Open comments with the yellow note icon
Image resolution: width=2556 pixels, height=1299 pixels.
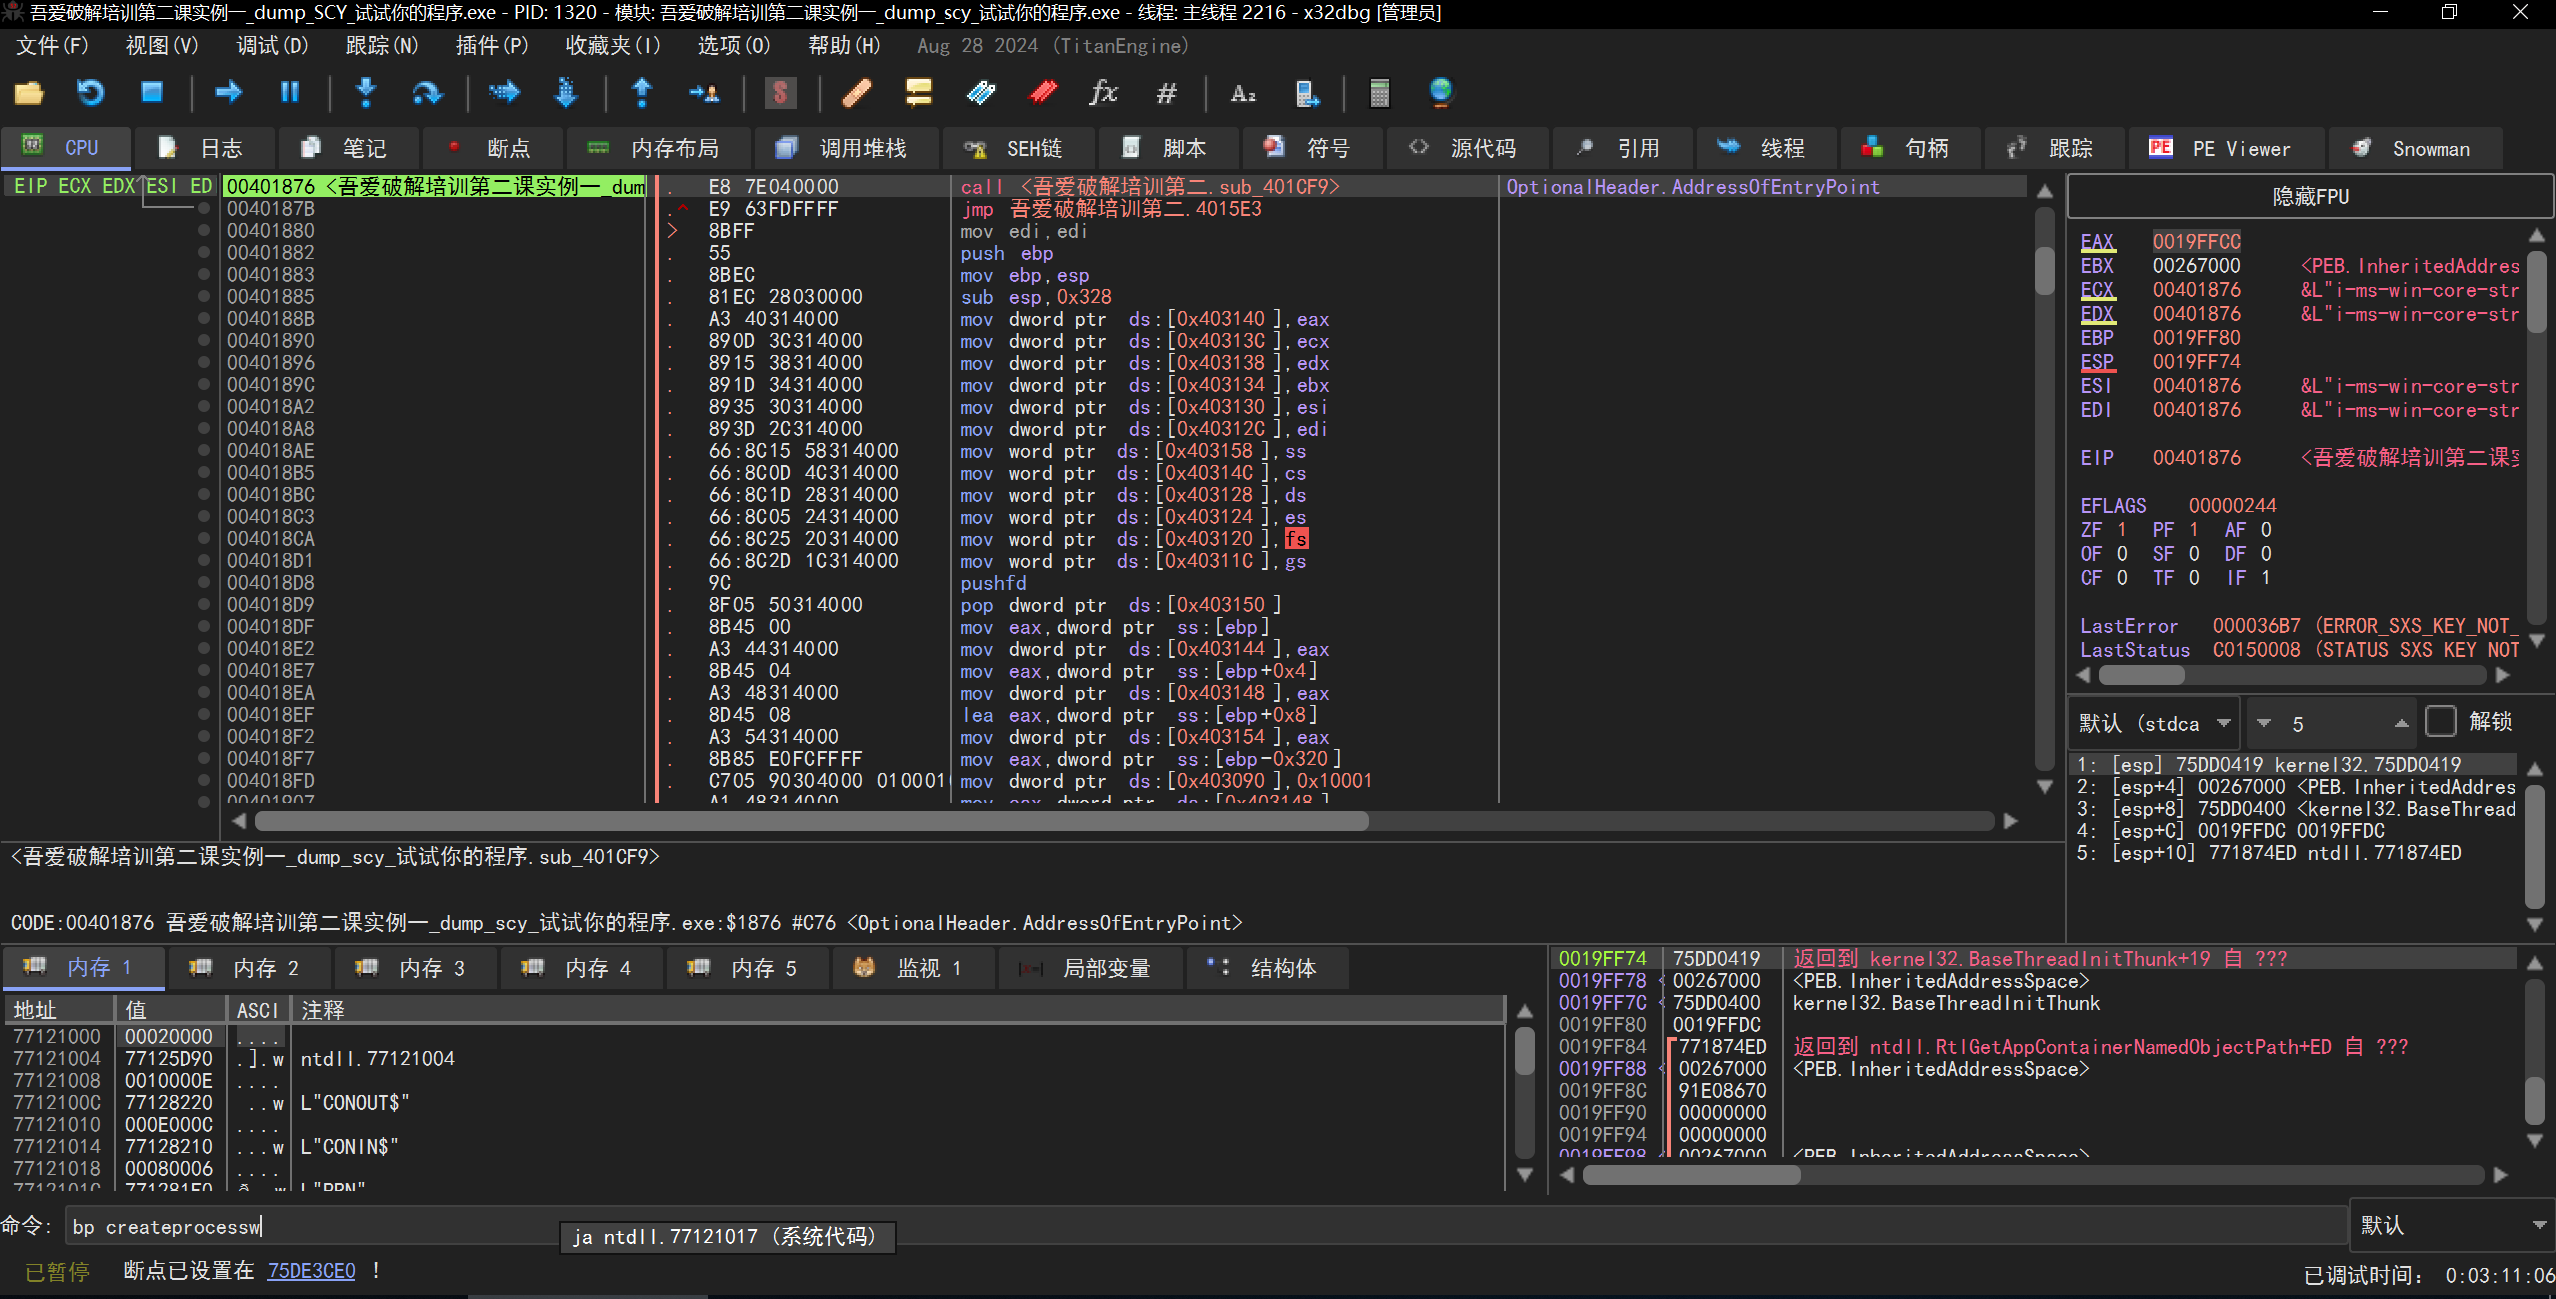click(x=918, y=93)
